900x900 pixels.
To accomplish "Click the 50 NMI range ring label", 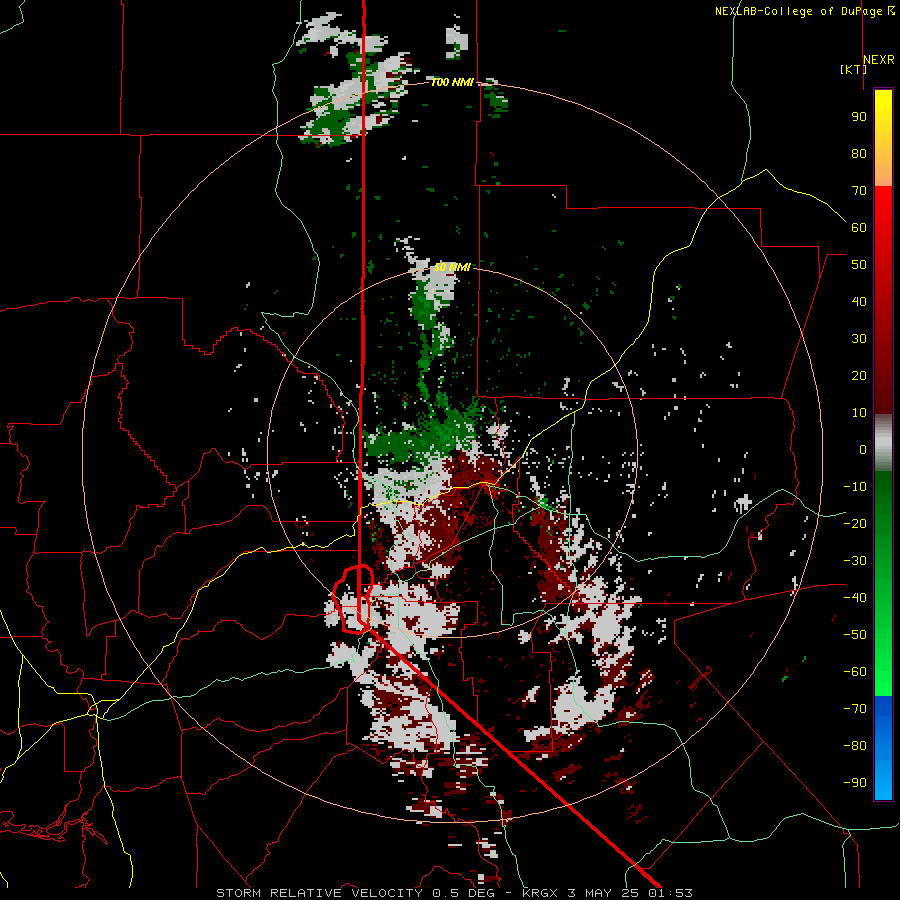I will pyautogui.click(x=452, y=267).
